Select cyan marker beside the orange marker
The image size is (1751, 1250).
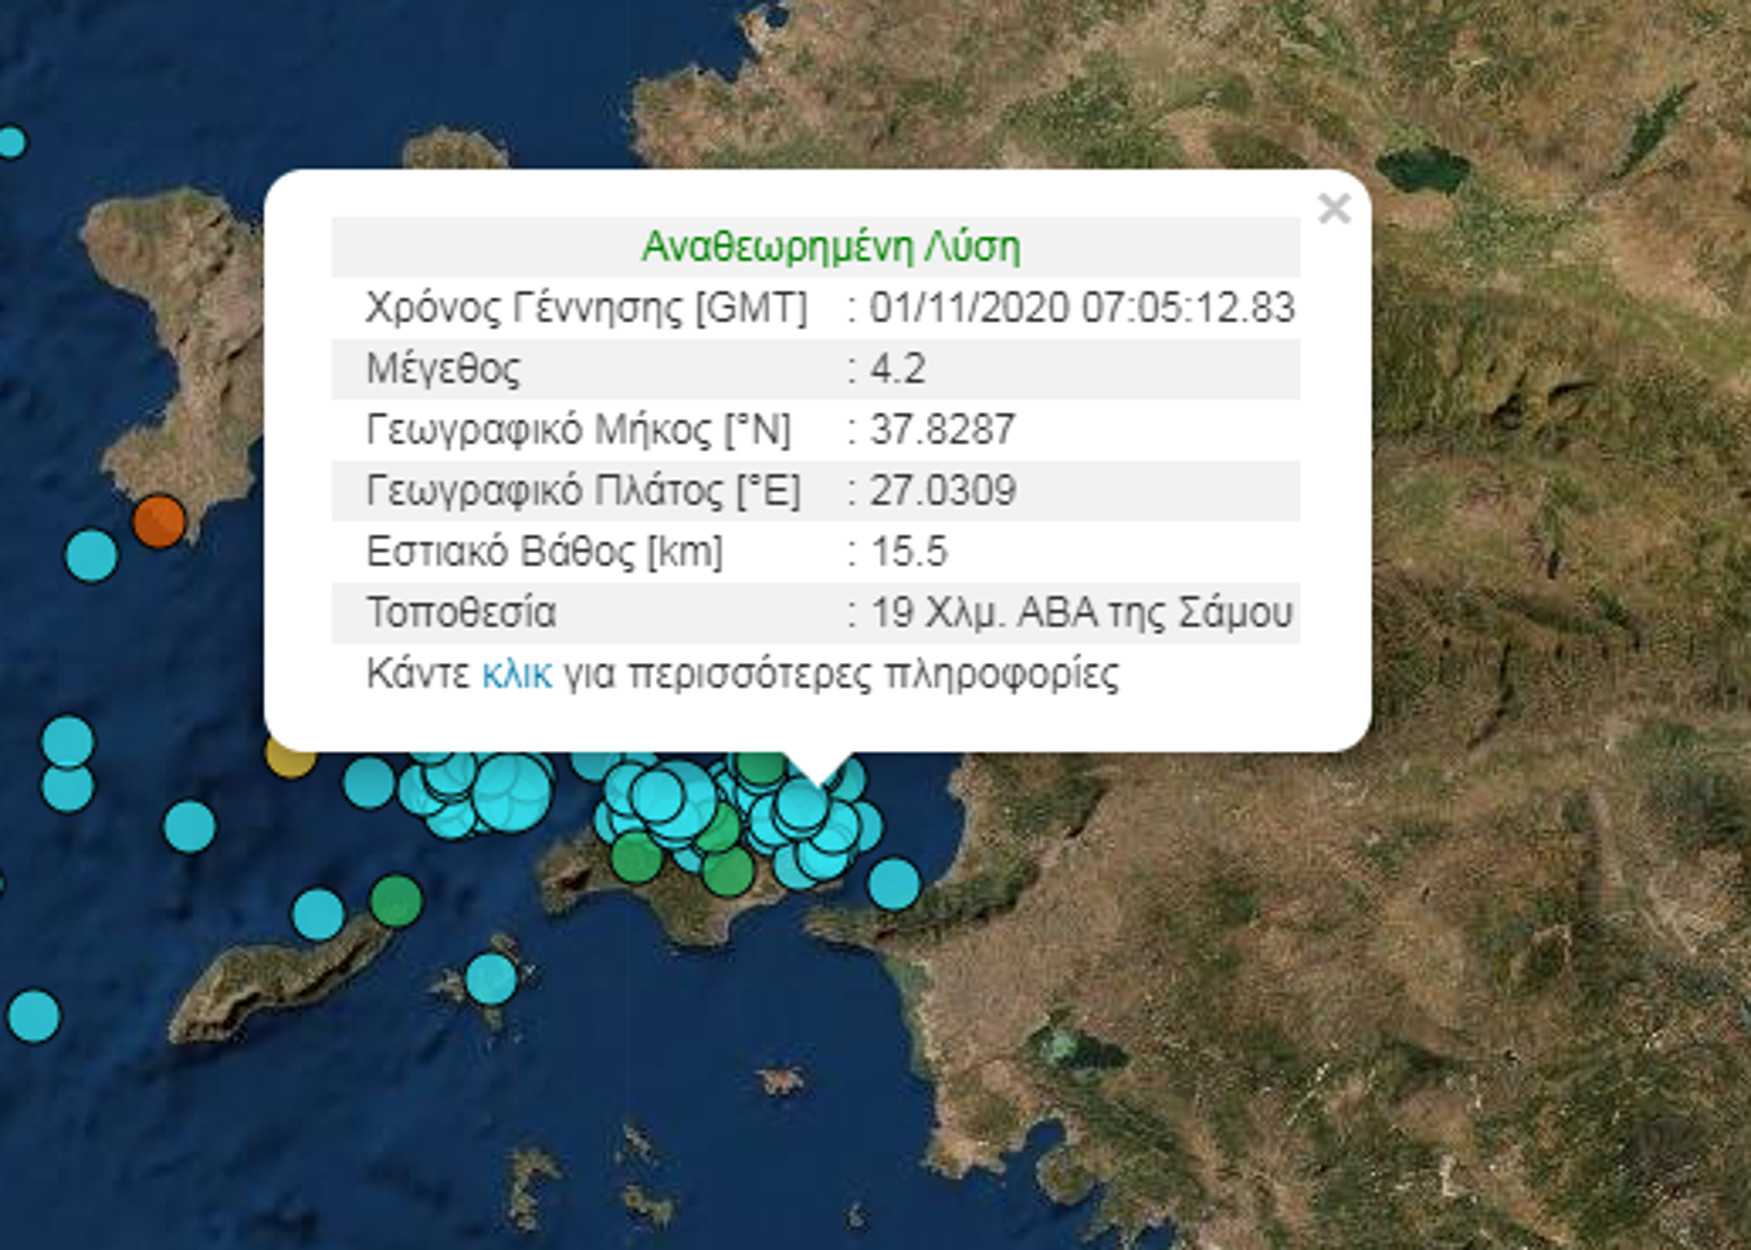(x=91, y=555)
